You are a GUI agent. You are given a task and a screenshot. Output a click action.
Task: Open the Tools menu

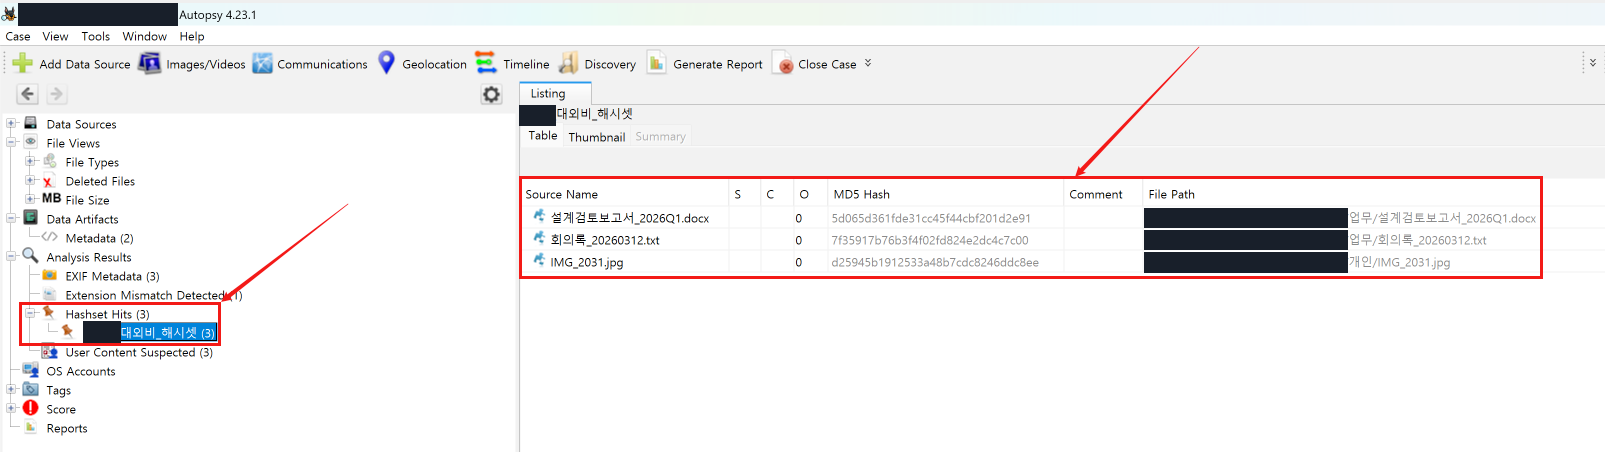click(96, 36)
